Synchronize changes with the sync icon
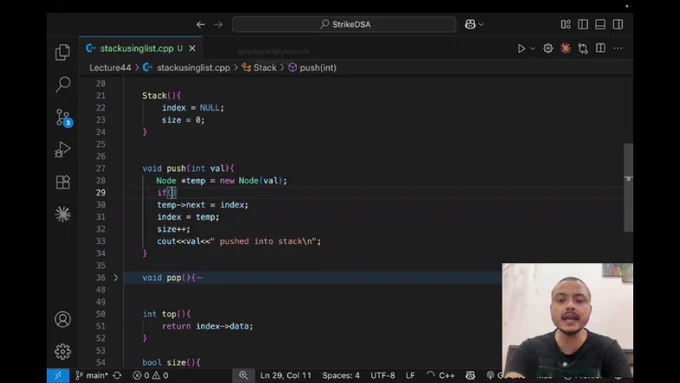The image size is (680, 383). pos(117,375)
